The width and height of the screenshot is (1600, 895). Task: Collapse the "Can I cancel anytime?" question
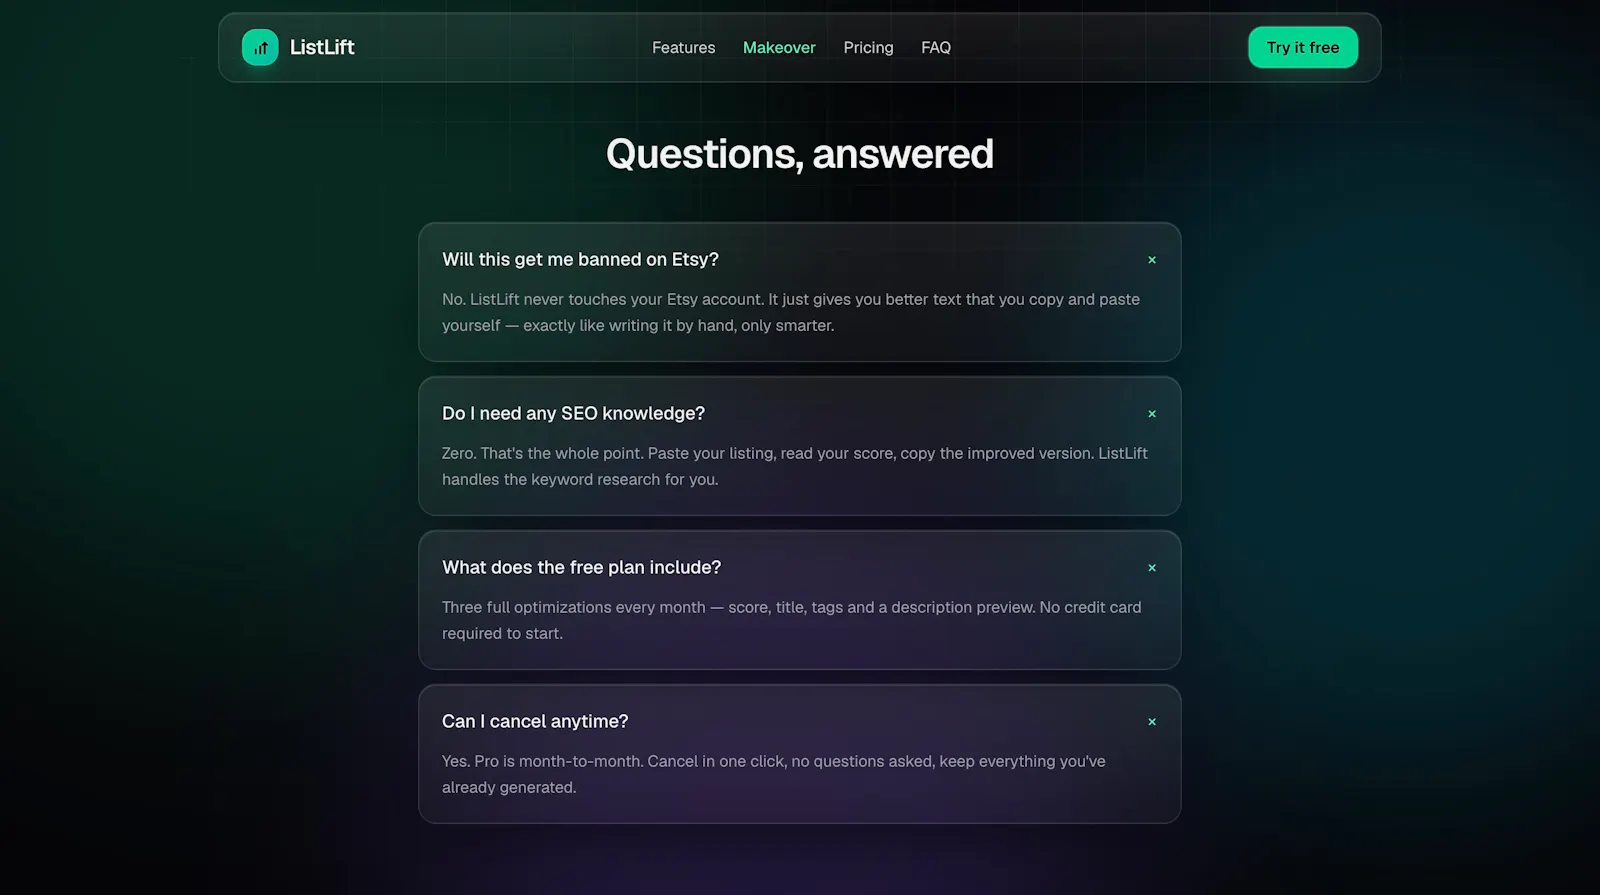[799, 721]
